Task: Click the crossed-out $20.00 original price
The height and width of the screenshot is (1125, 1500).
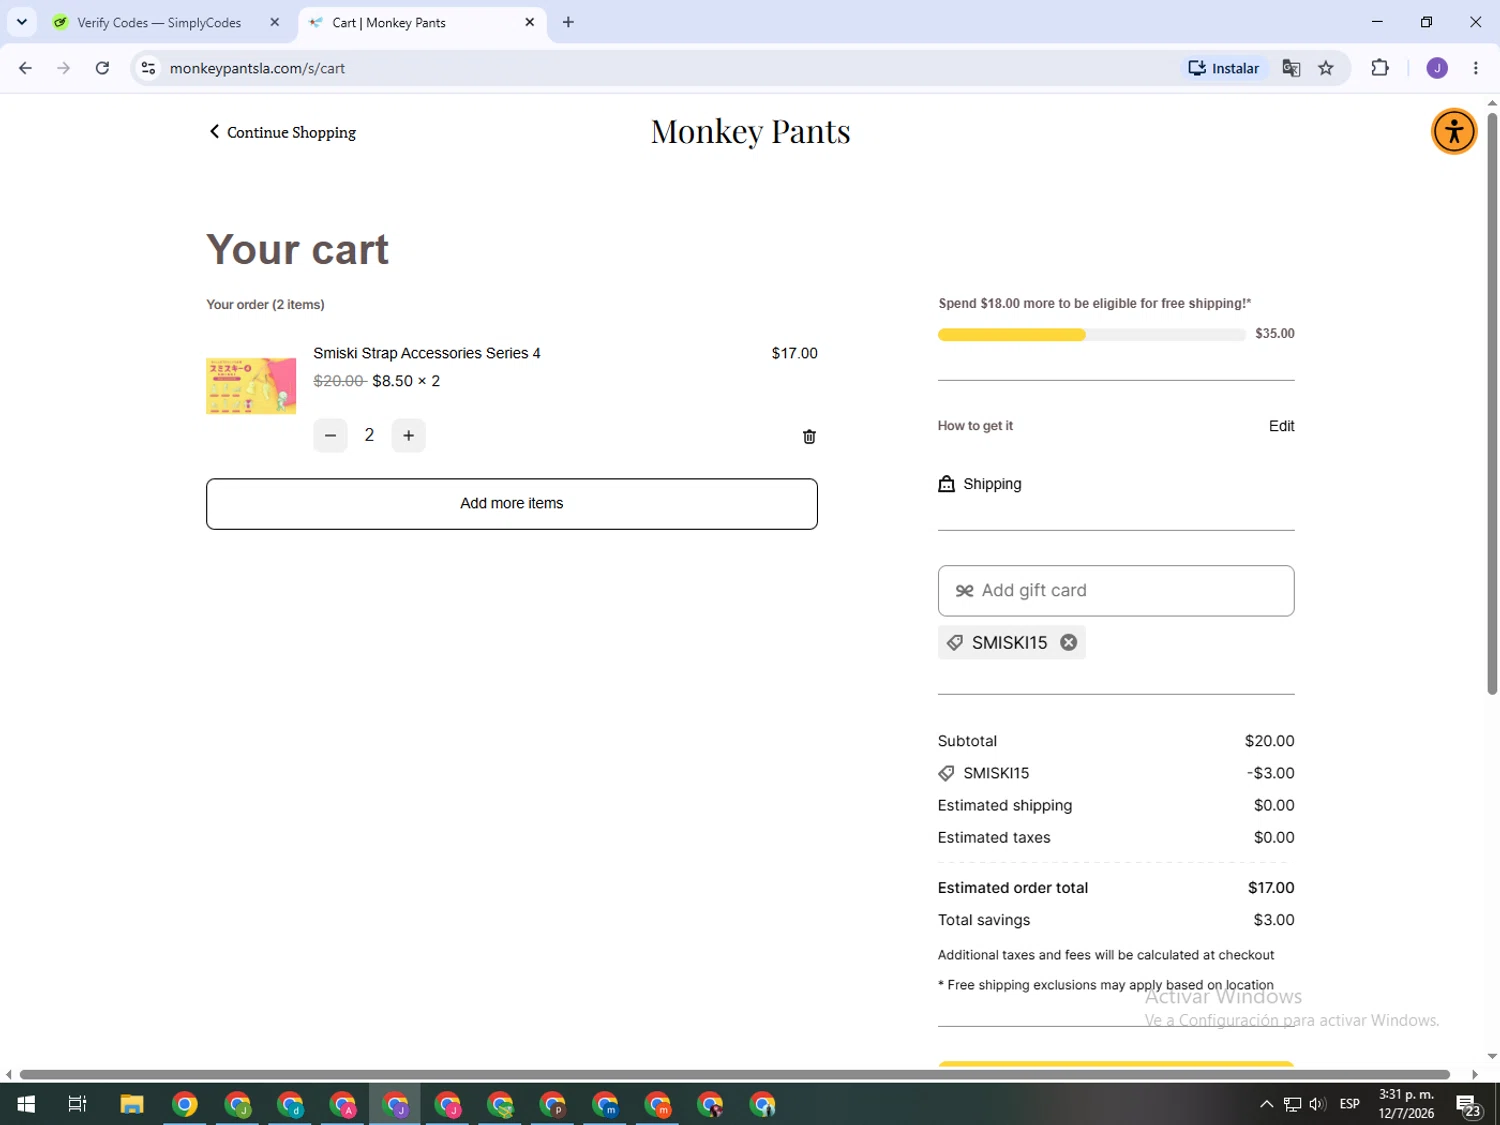Action: click(339, 381)
